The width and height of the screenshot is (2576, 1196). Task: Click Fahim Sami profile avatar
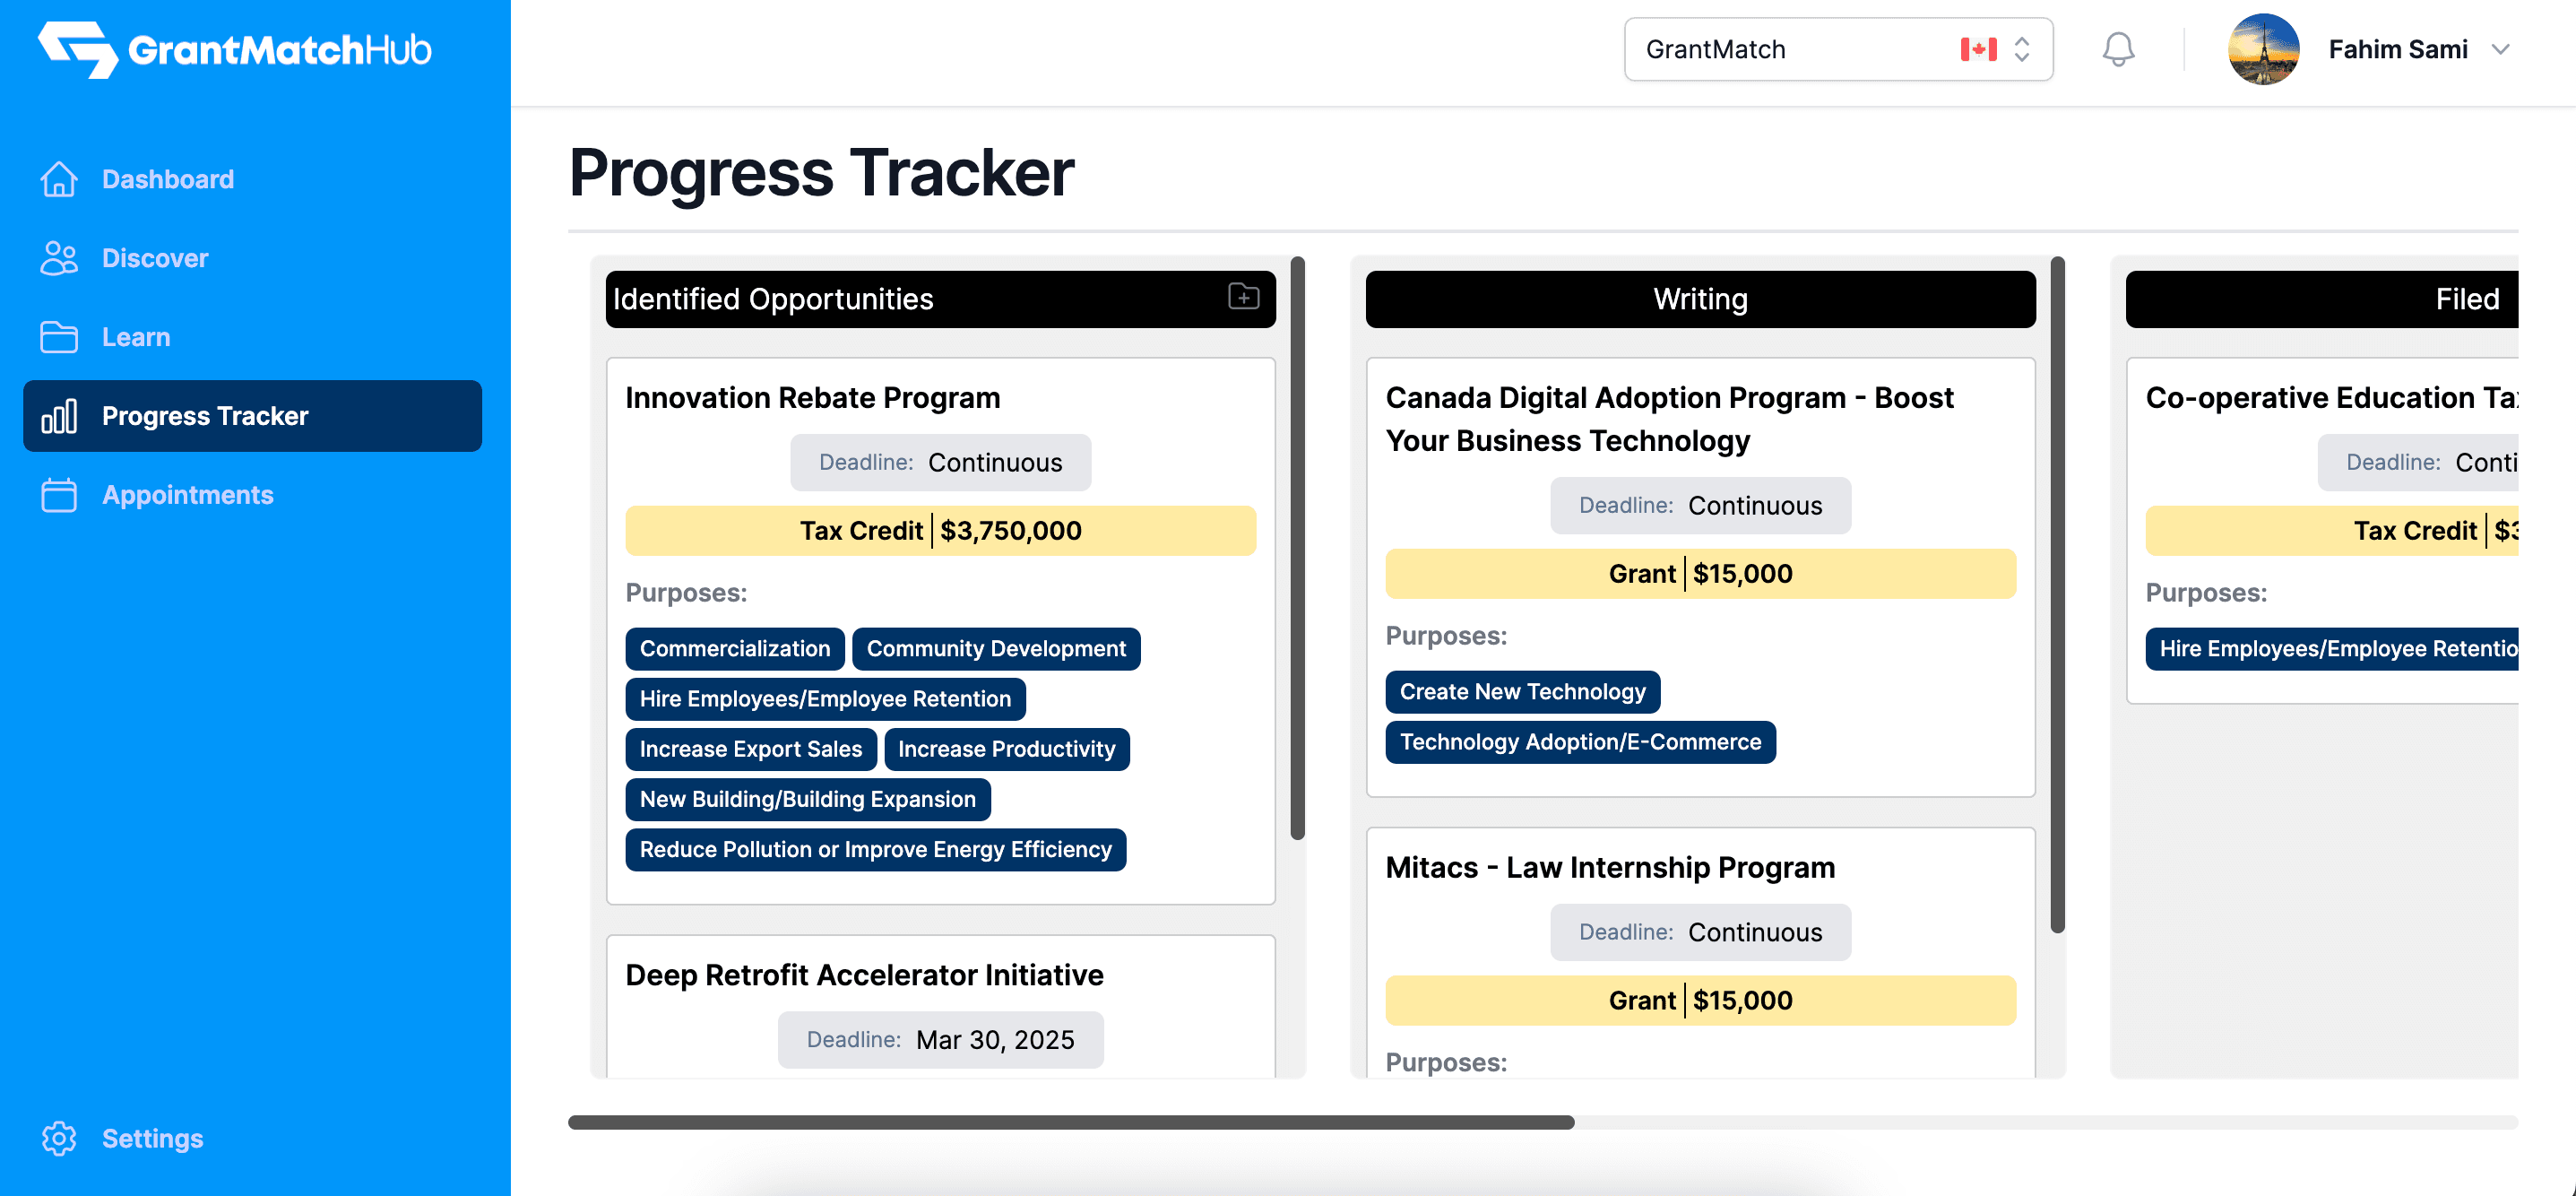(x=2263, y=49)
